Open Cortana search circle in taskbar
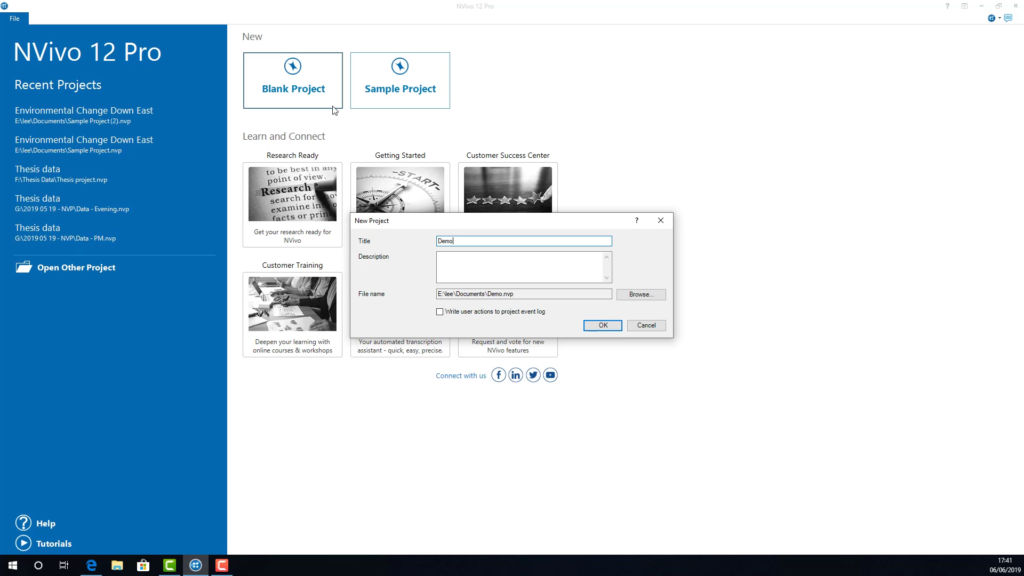 point(38,566)
